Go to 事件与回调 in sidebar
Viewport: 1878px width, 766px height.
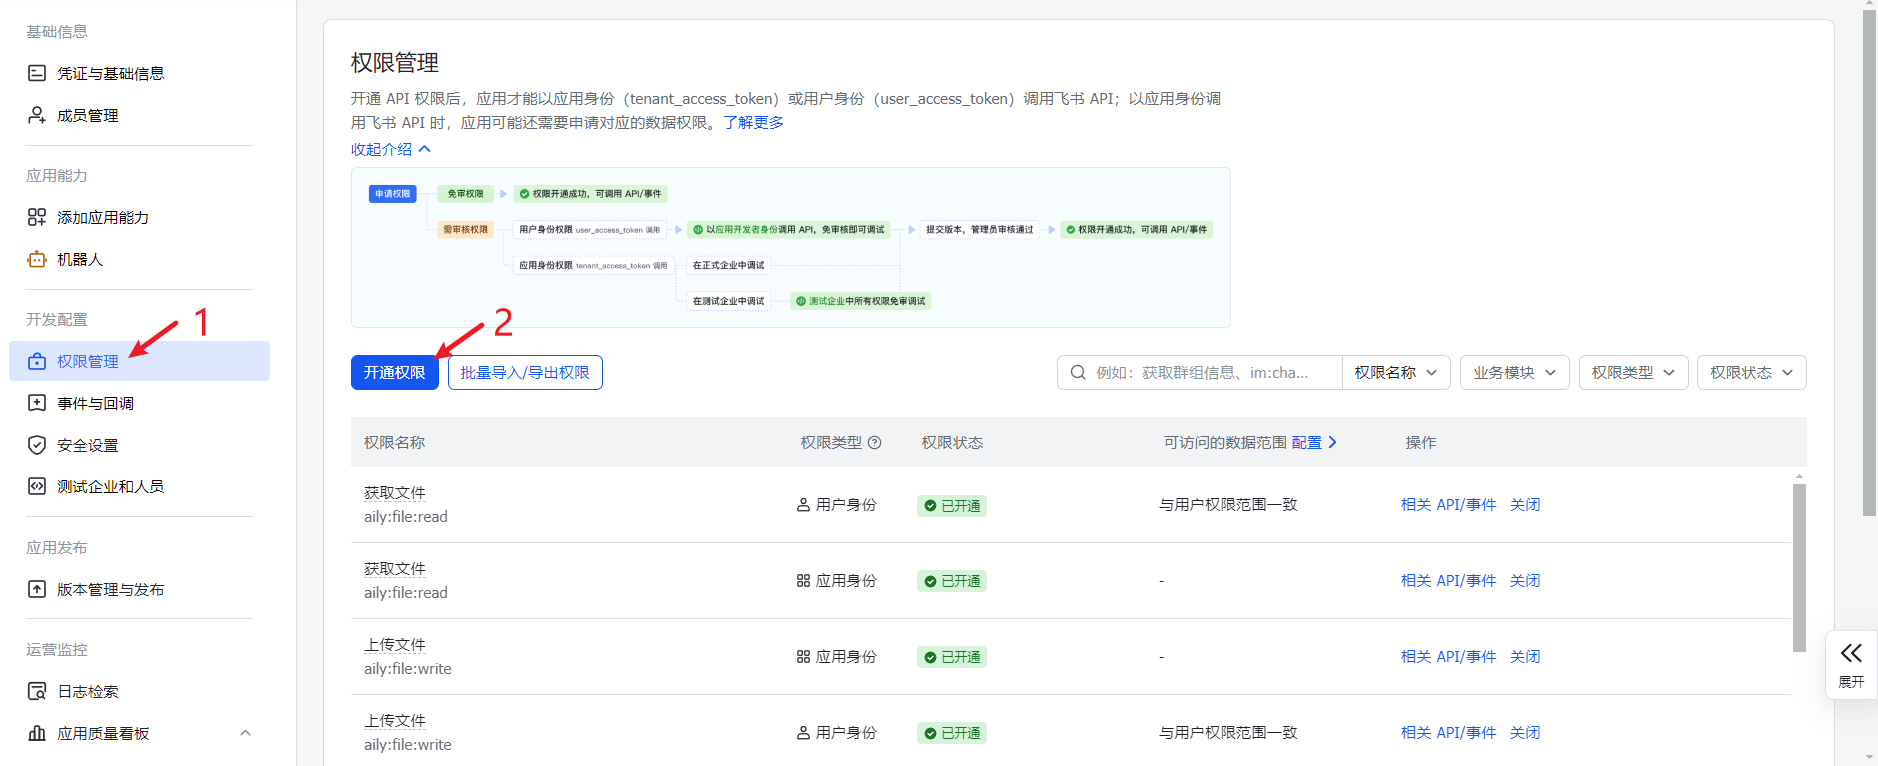click(x=95, y=403)
